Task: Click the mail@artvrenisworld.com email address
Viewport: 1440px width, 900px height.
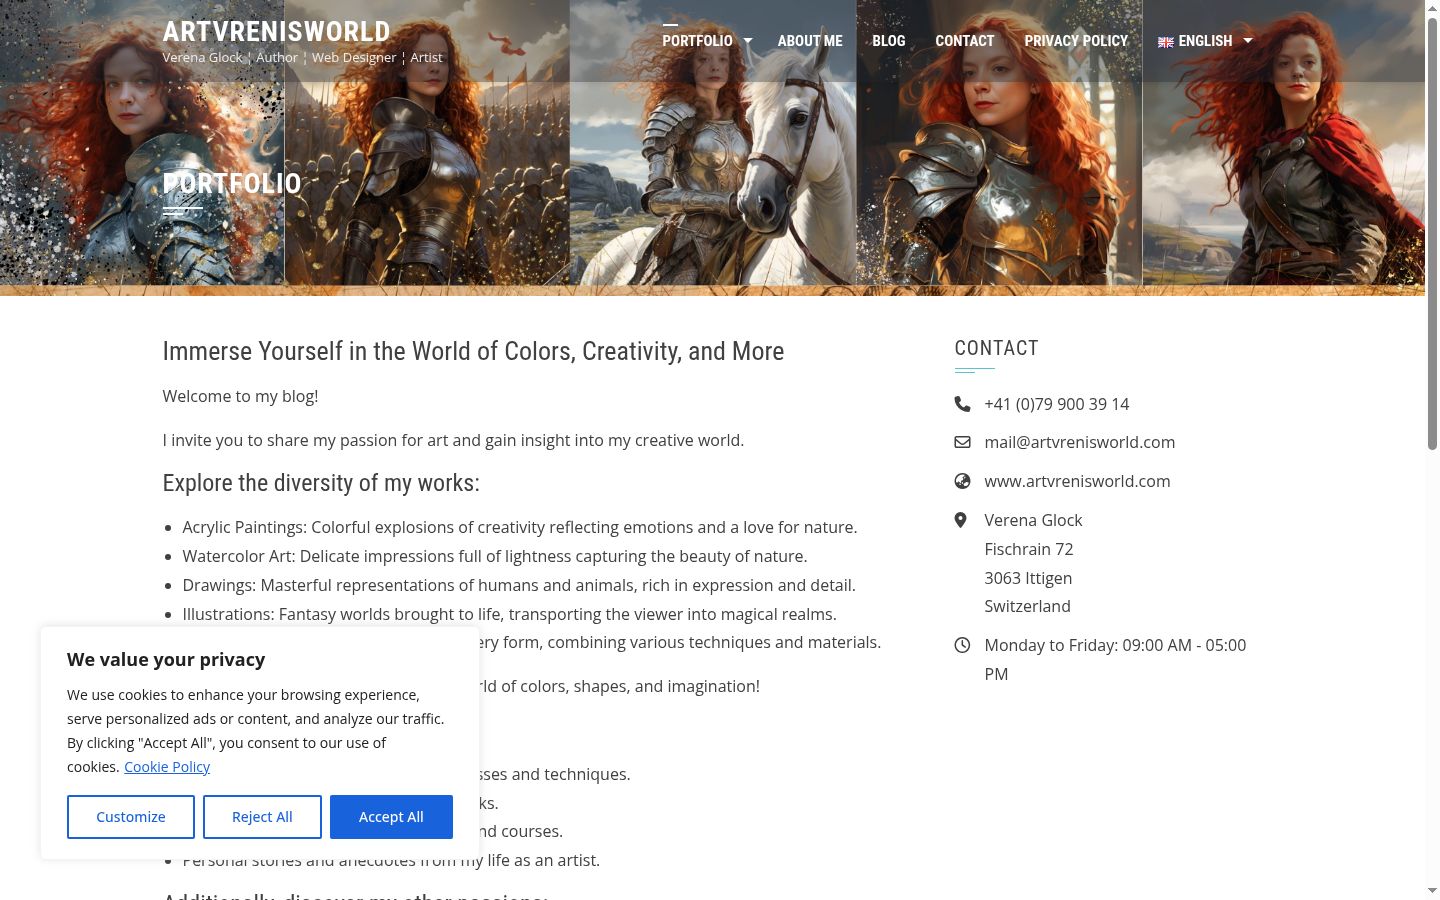Action: [x=1080, y=442]
